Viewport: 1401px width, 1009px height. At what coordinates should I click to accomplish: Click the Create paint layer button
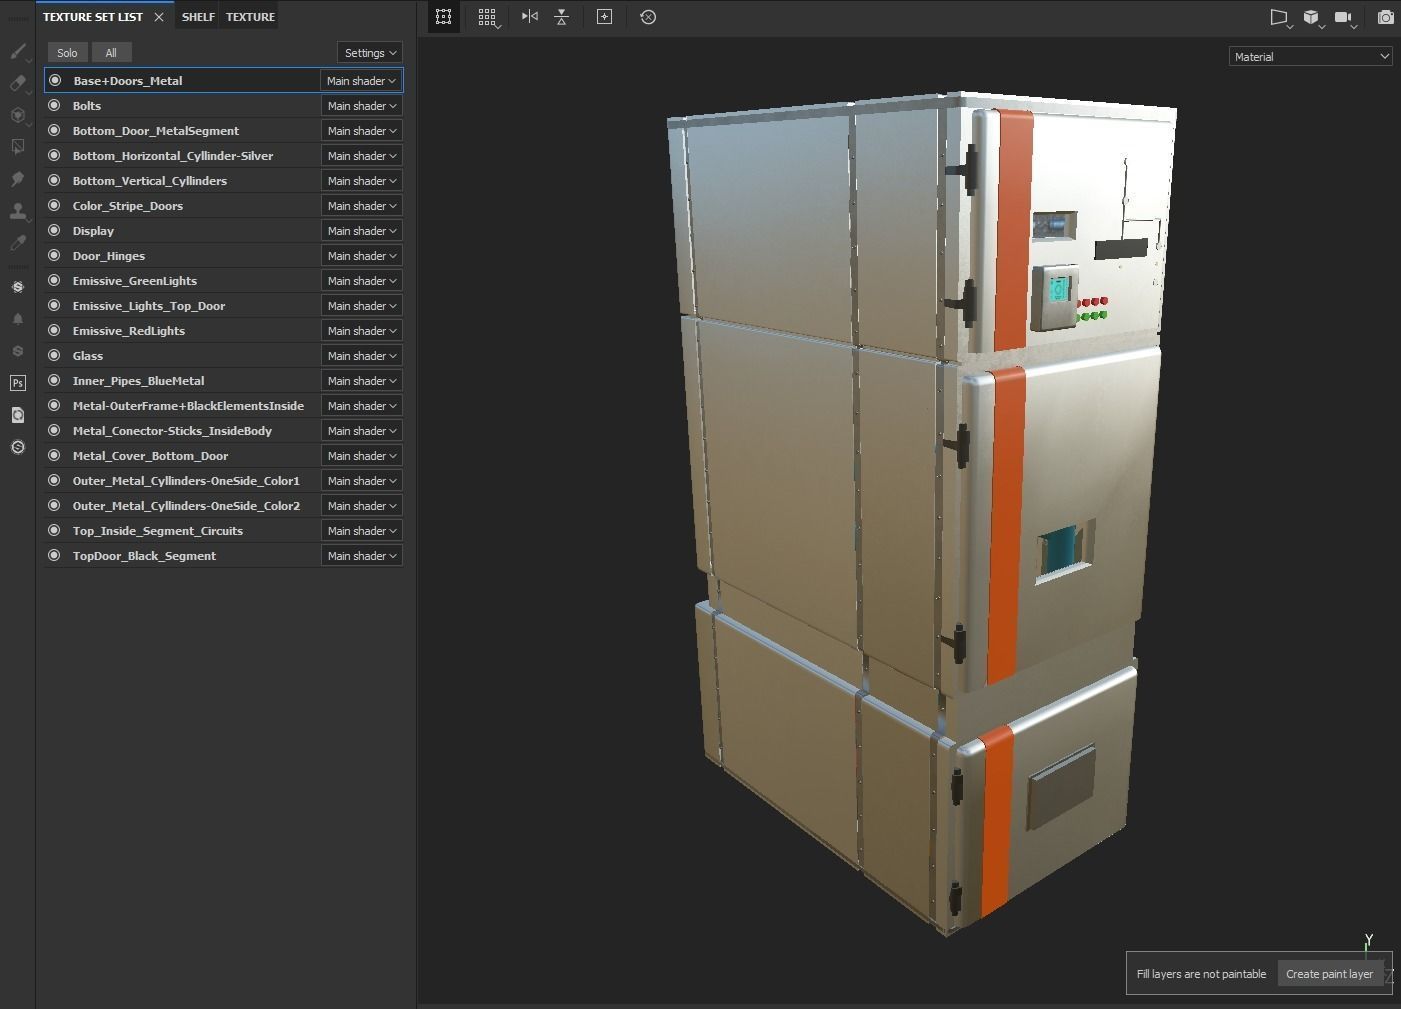[x=1330, y=974]
